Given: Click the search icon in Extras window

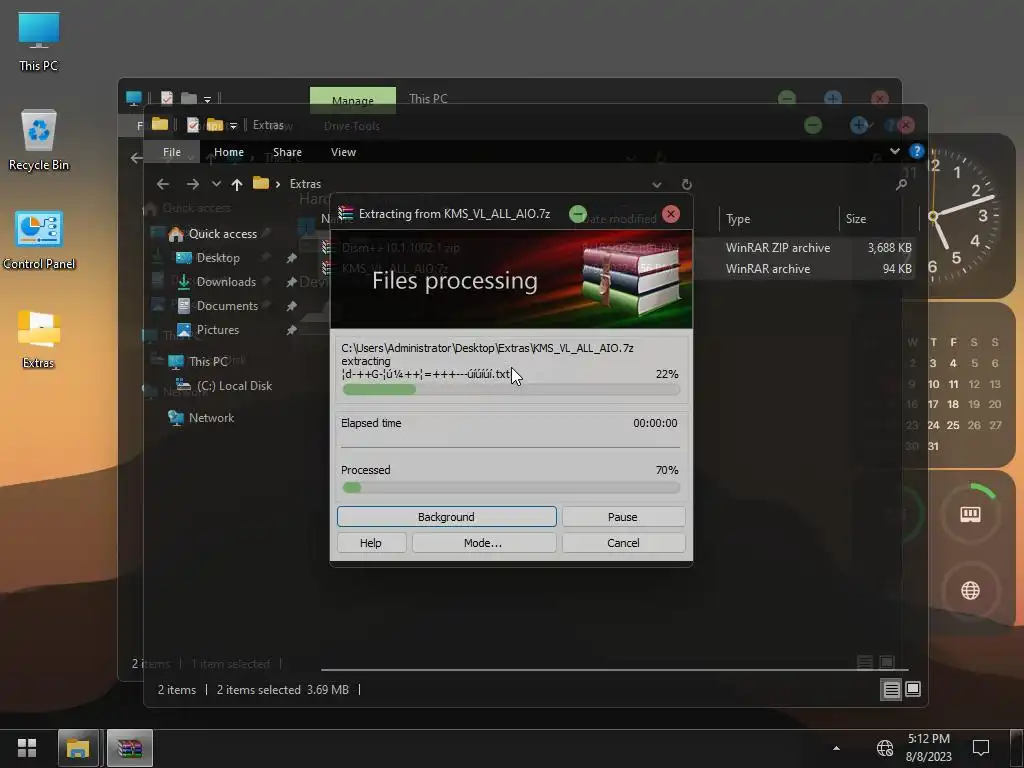Looking at the screenshot, I should (x=901, y=185).
